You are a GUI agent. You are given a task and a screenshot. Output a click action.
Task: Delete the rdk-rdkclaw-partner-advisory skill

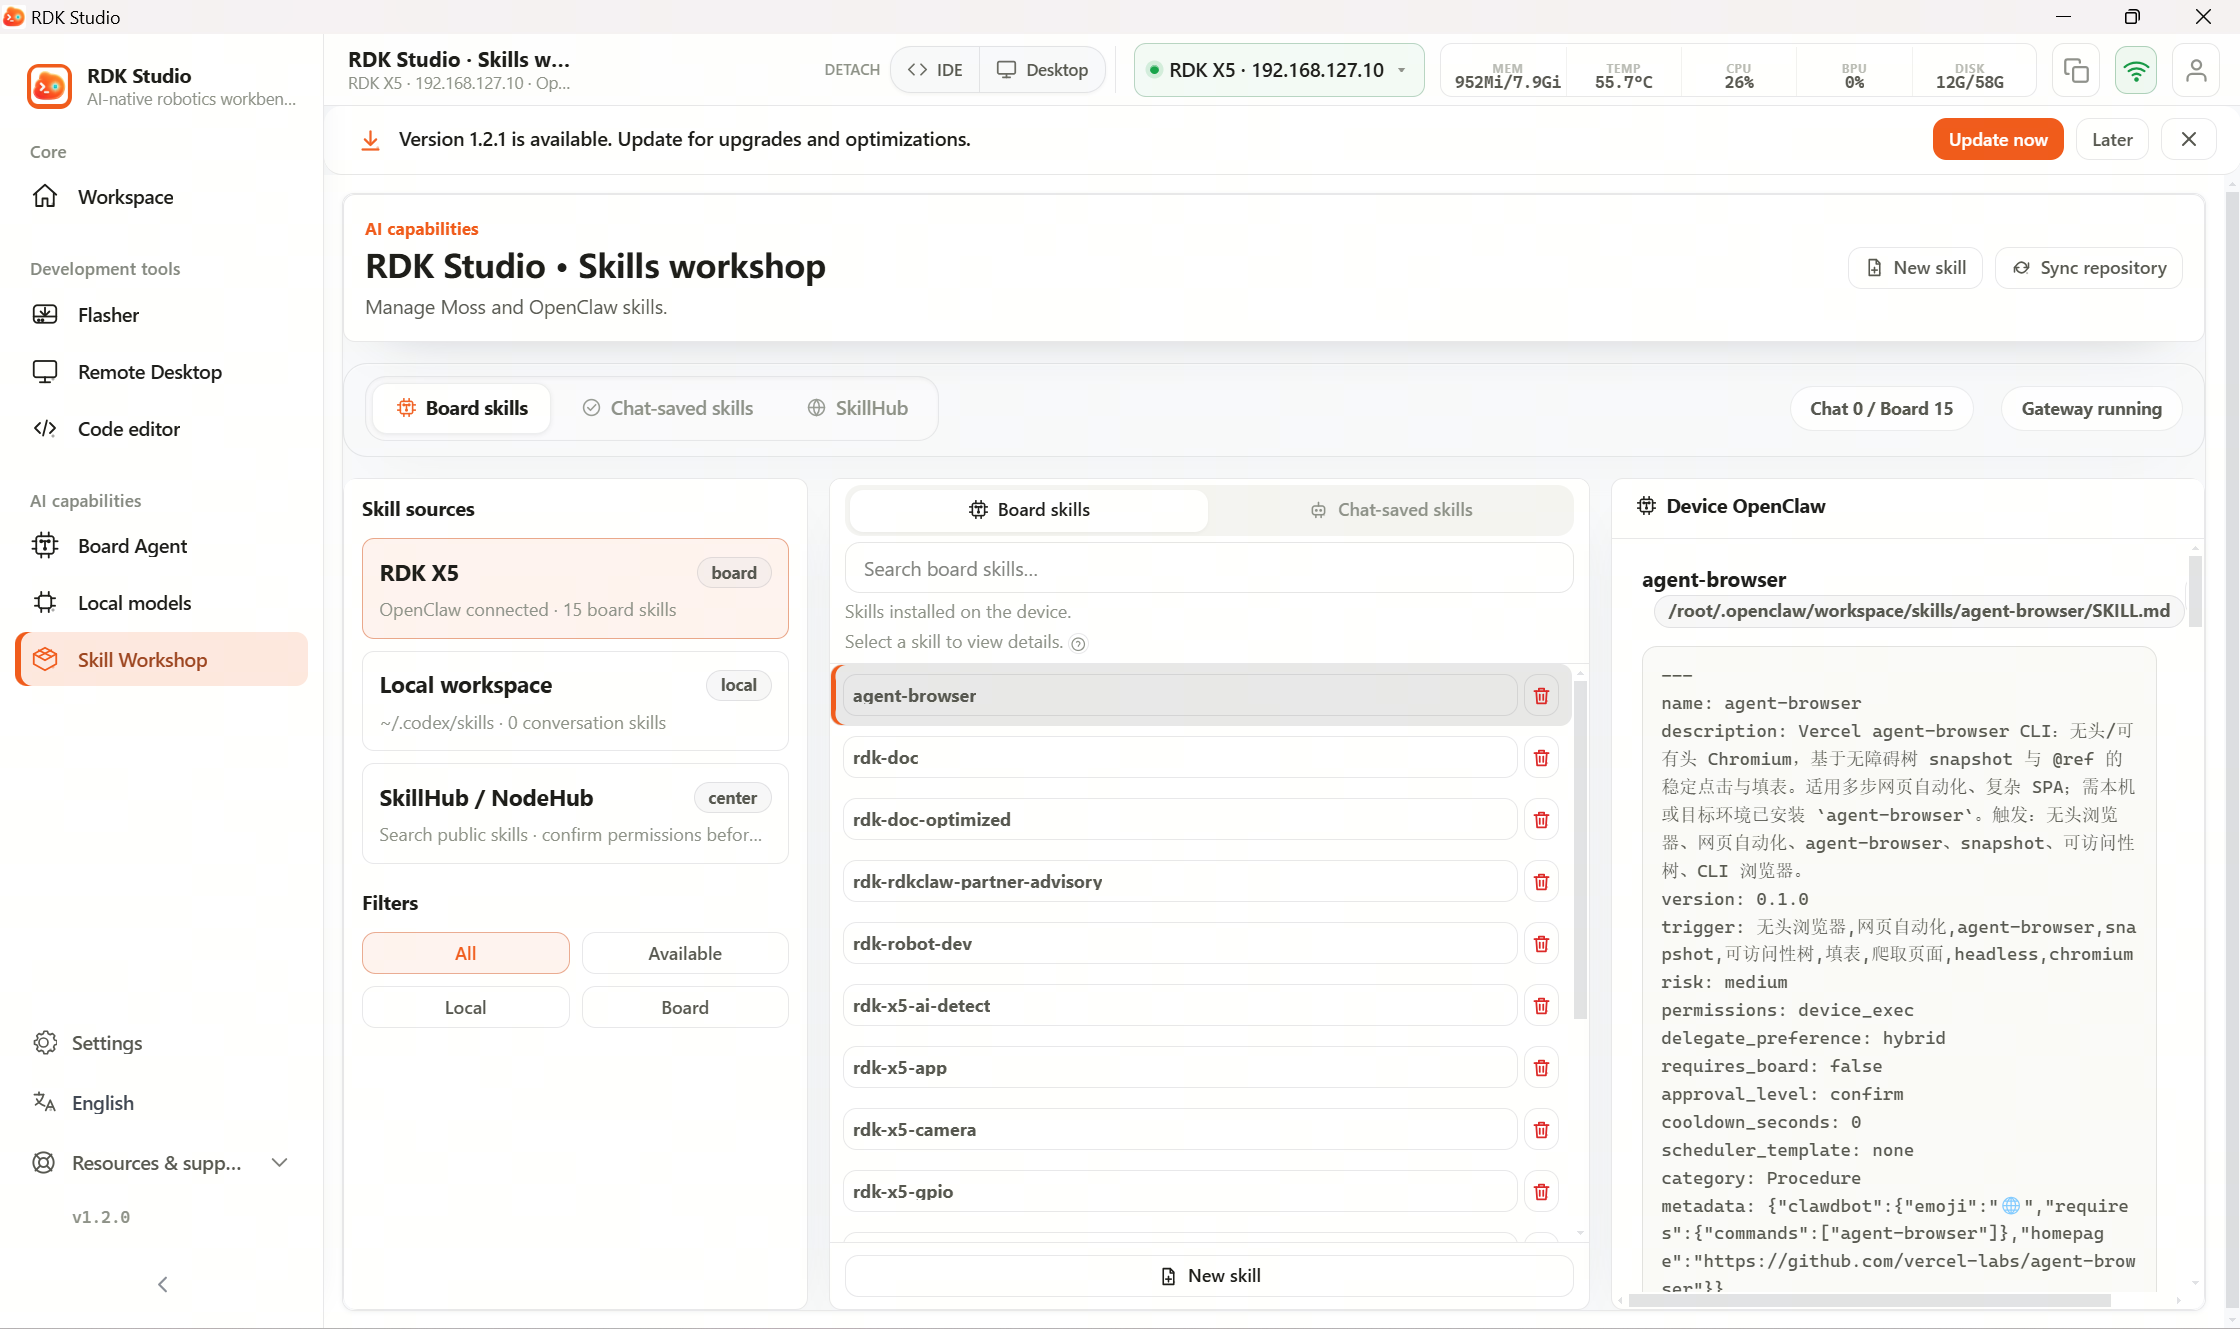click(1541, 882)
